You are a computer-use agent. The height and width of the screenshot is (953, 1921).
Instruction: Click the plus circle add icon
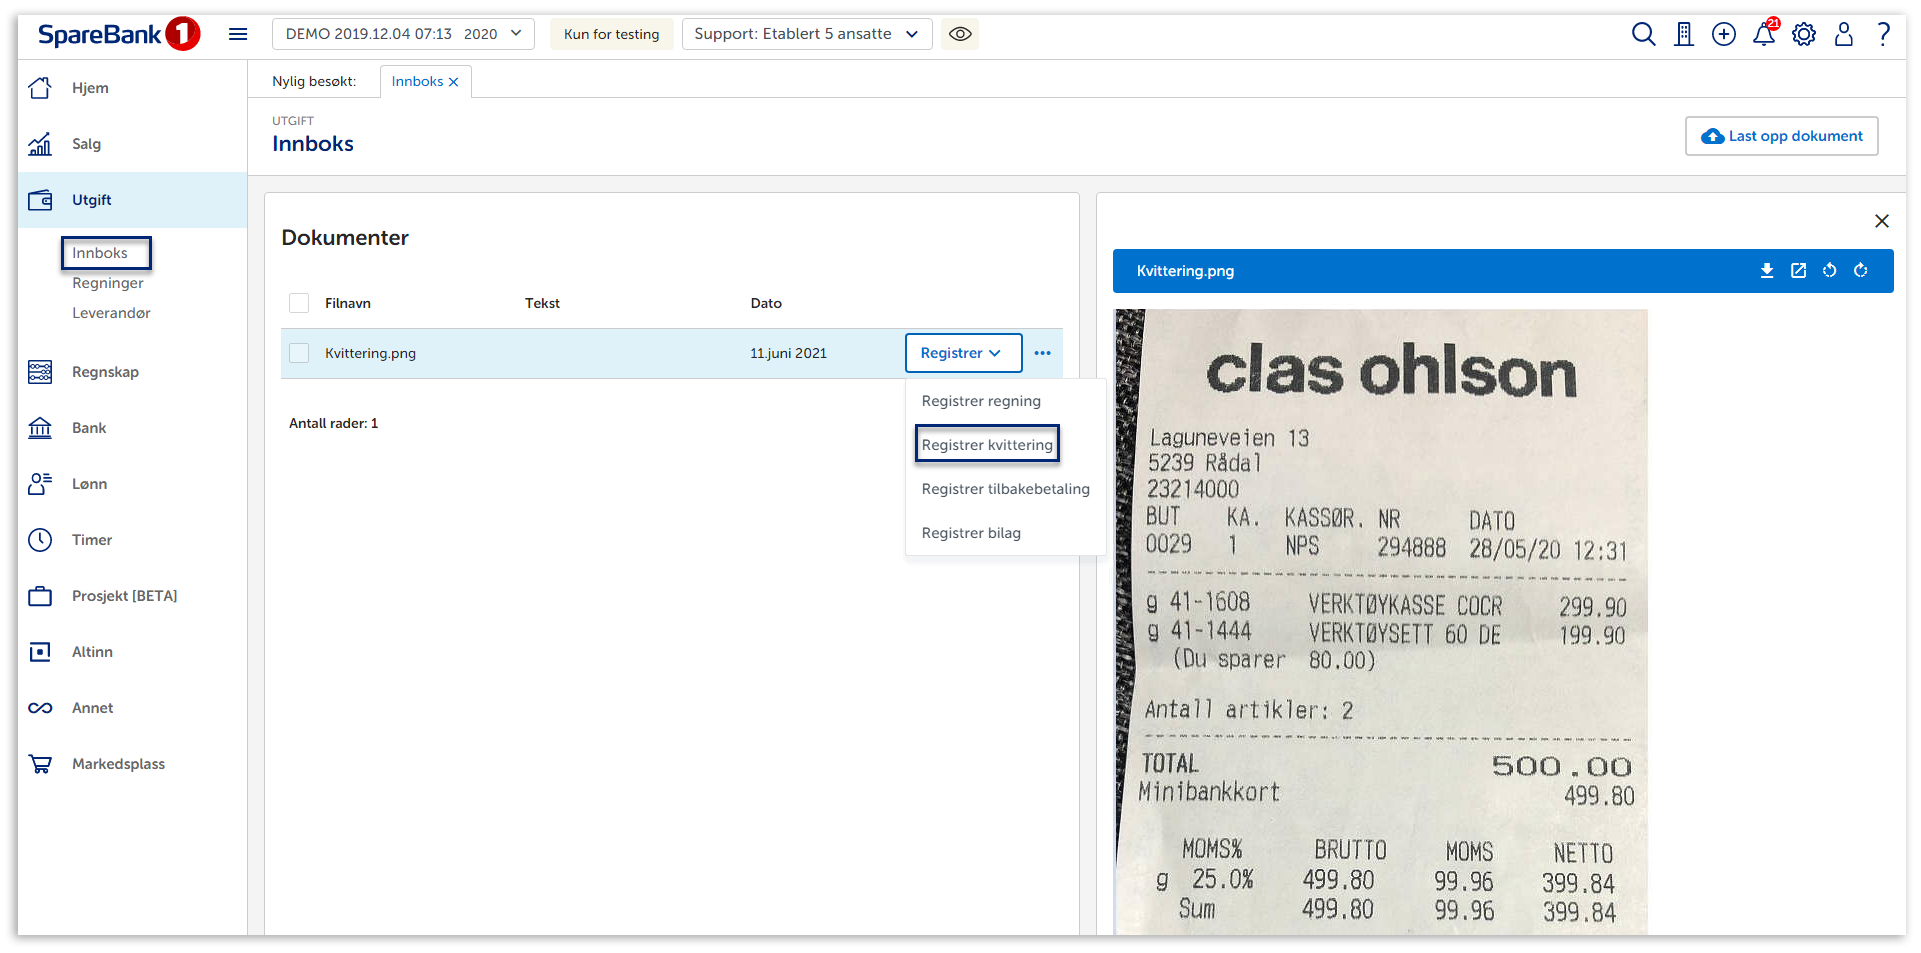[x=1724, y=34]
